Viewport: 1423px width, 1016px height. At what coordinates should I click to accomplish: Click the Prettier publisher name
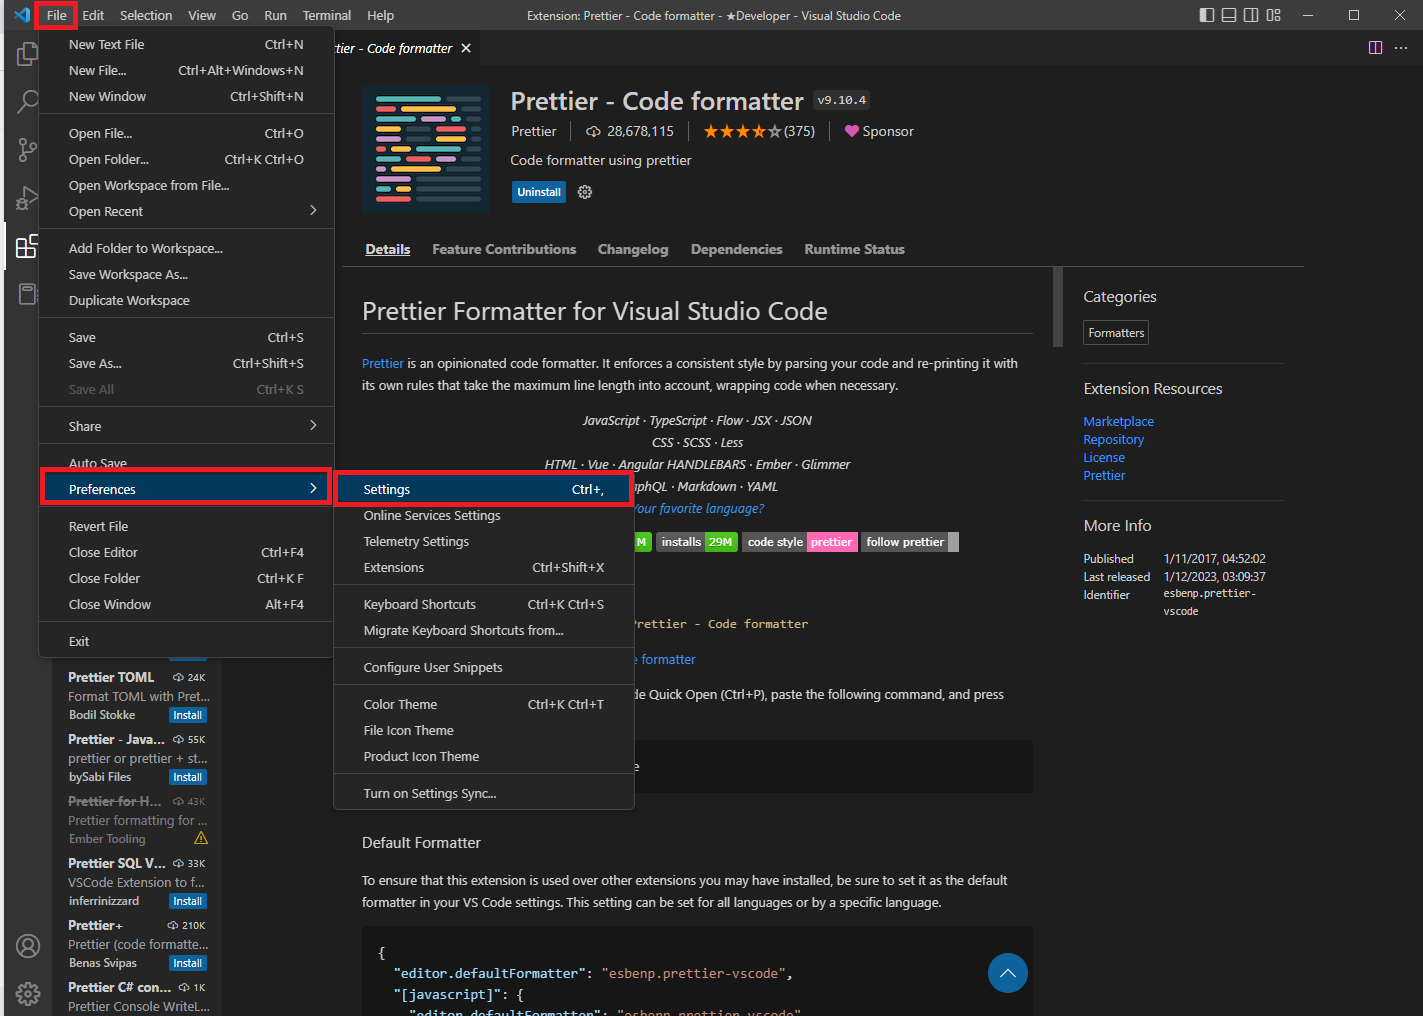(x=534, y=131)
